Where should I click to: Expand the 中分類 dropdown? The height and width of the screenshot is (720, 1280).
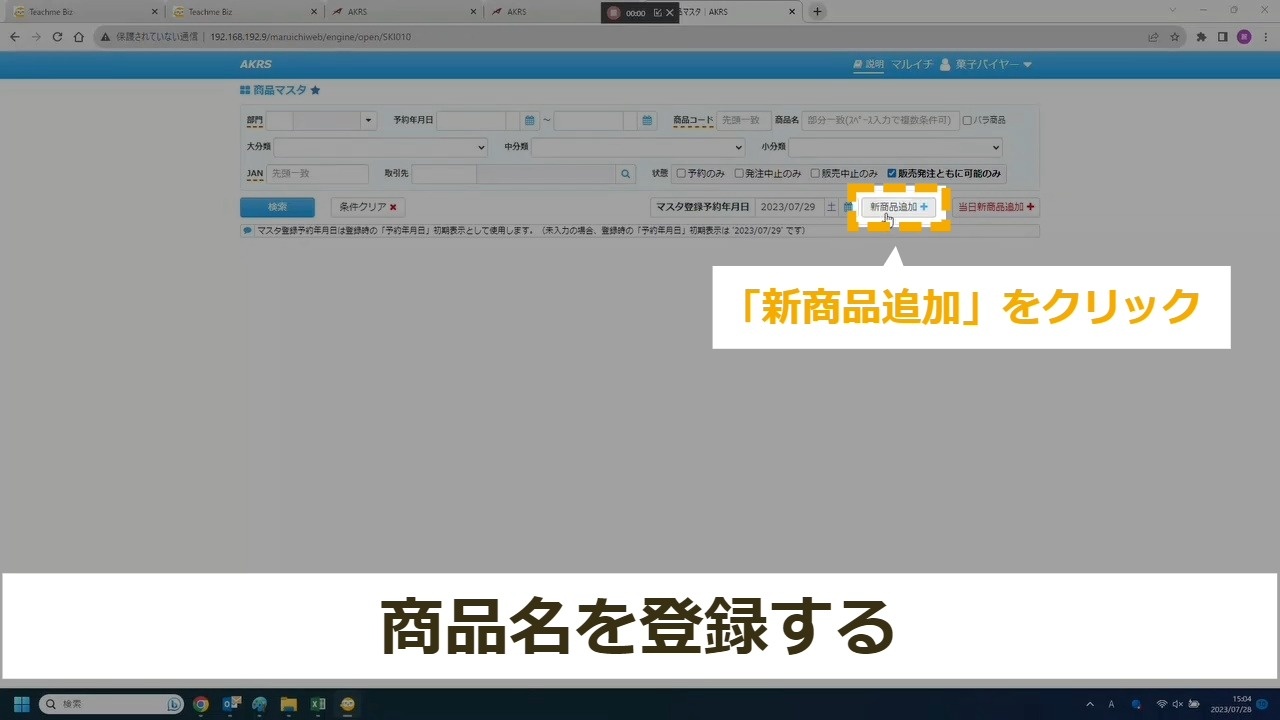coord(638,147)
